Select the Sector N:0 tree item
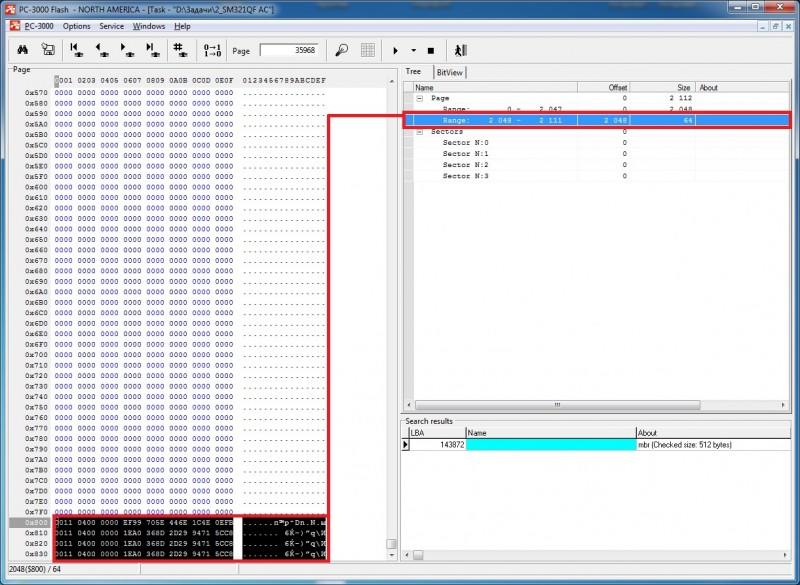 pos(465,143)
